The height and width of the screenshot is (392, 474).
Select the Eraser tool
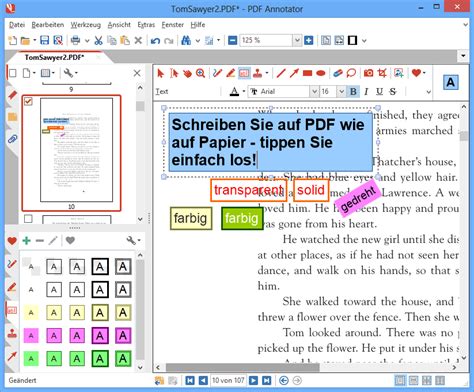[x=338, y=73]
